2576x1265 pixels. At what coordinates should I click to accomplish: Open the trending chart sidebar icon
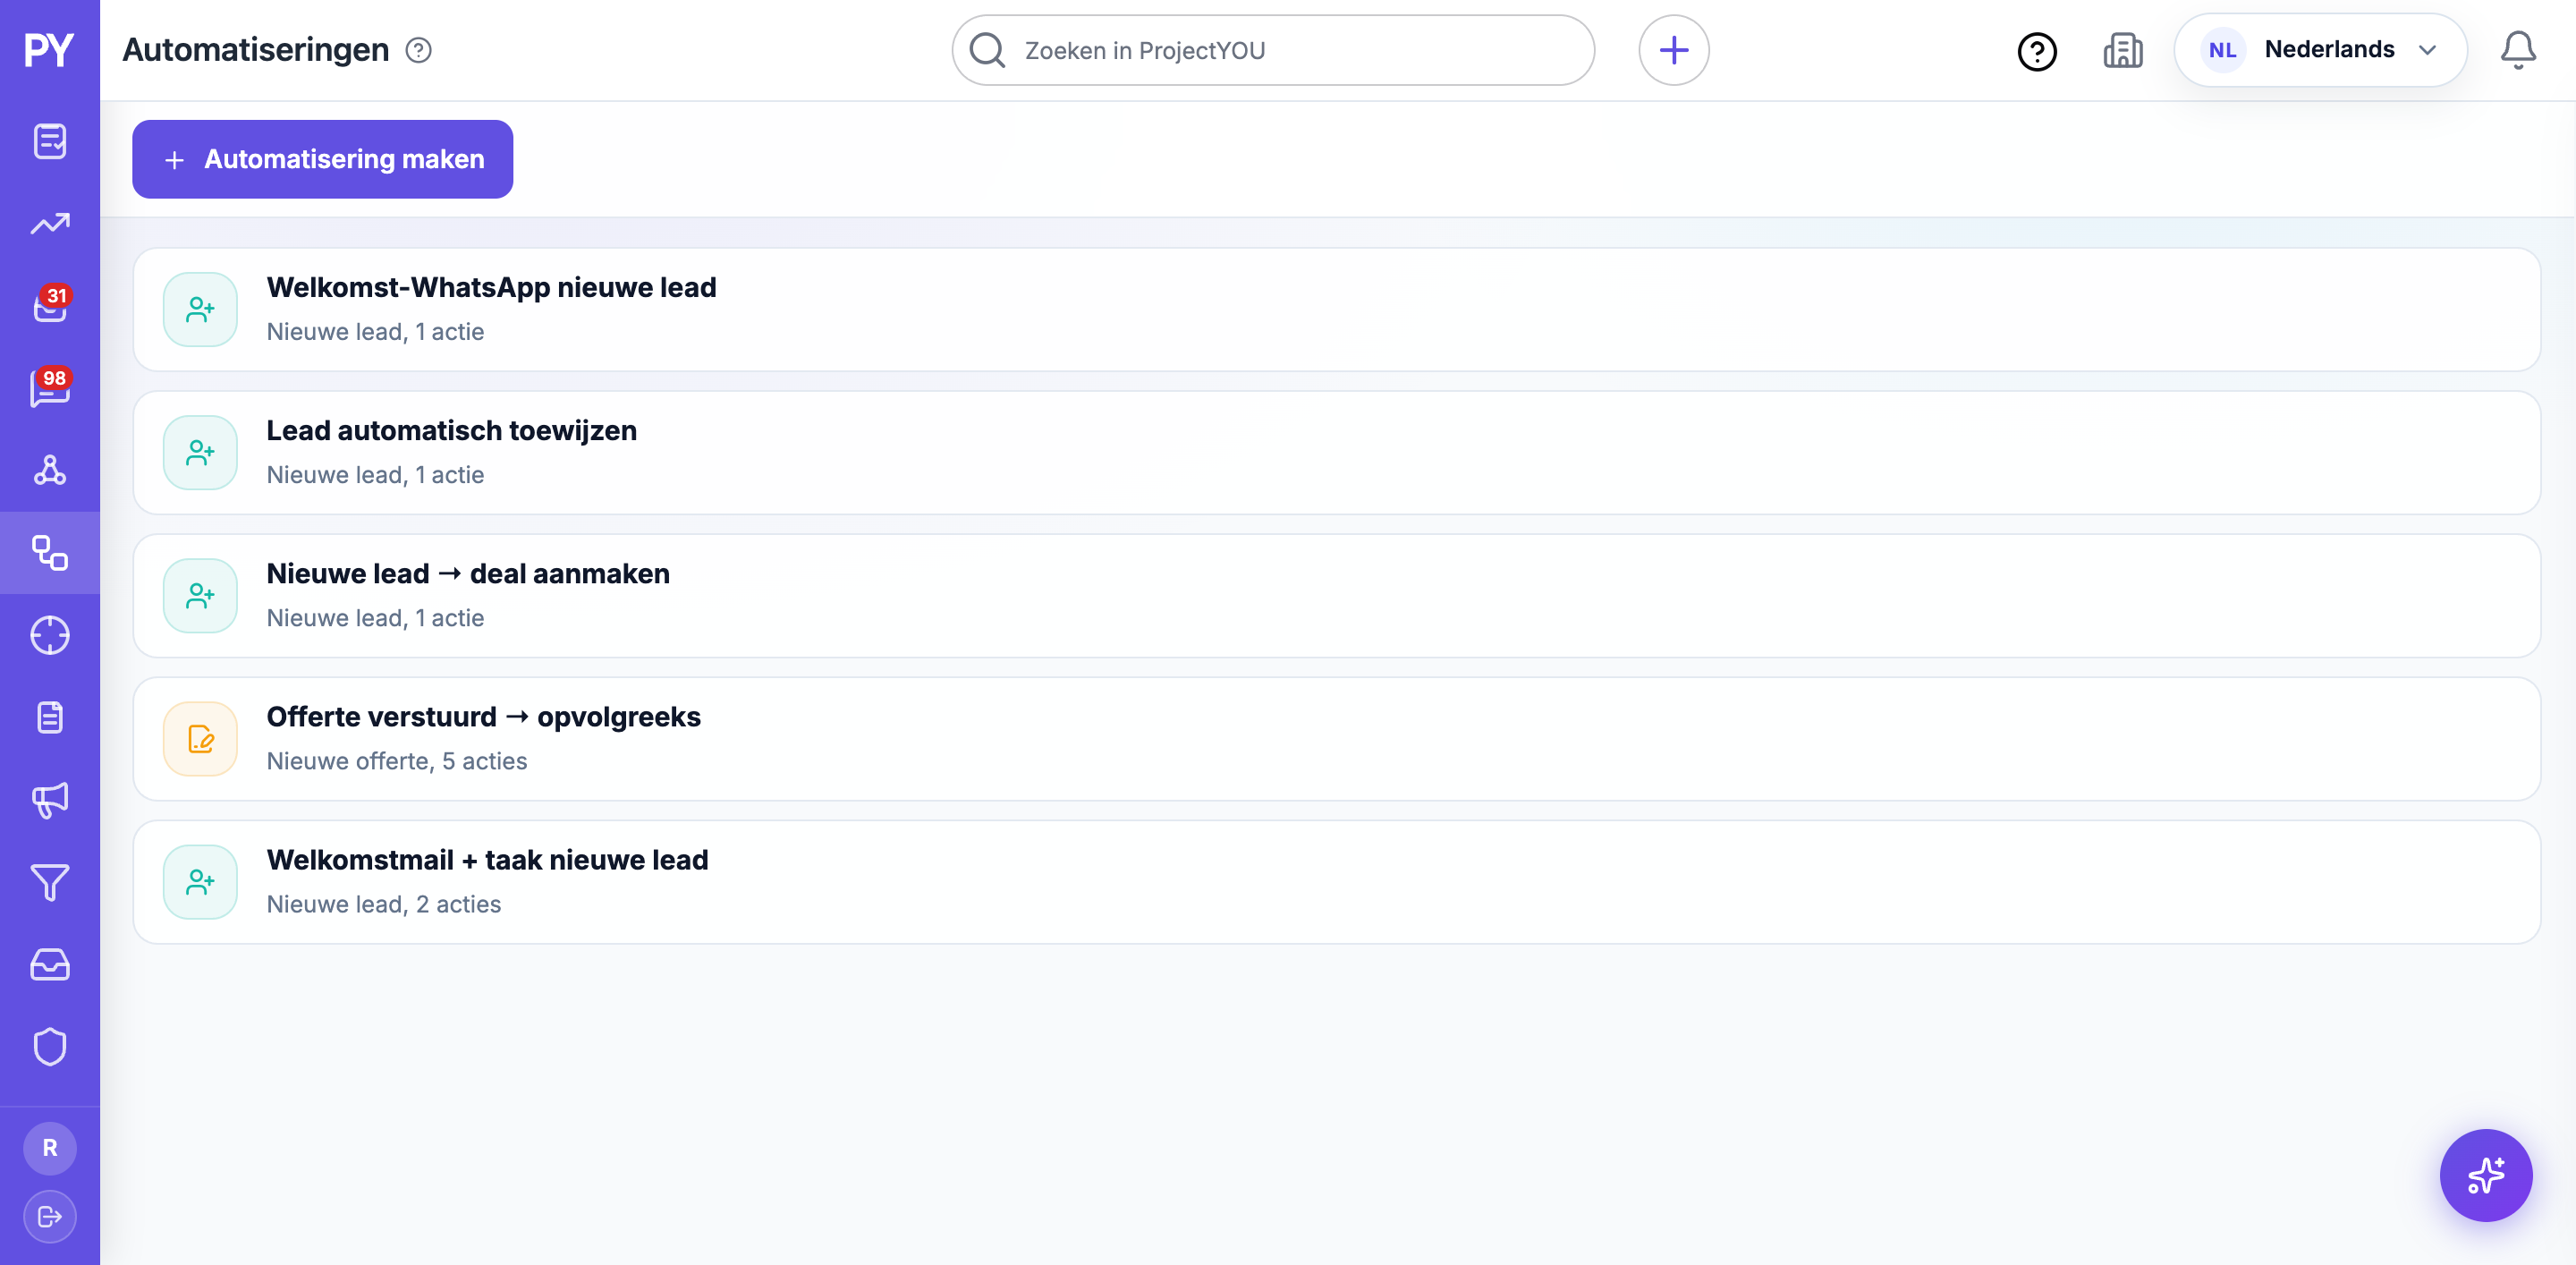click(x=50, y=223)
